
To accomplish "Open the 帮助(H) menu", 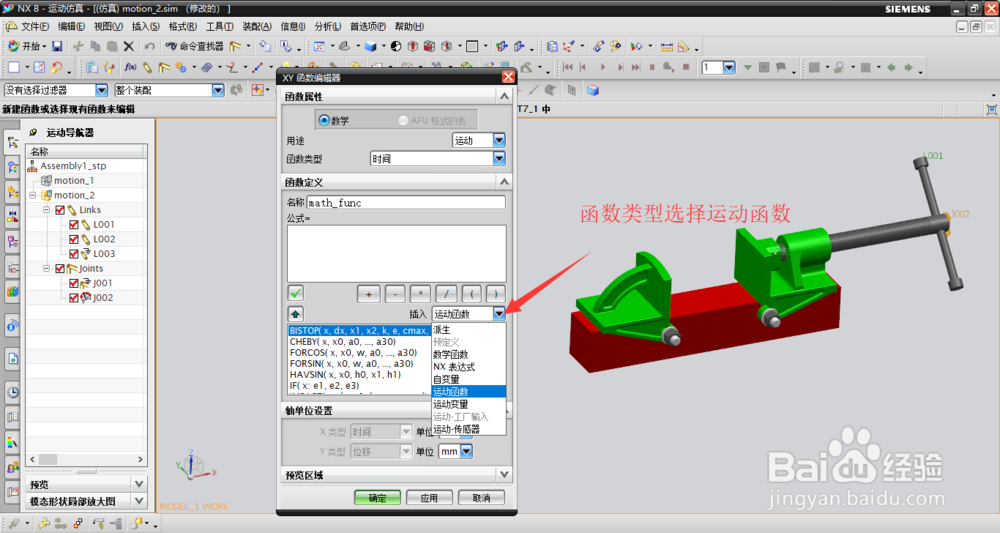I will click(409, 26).
